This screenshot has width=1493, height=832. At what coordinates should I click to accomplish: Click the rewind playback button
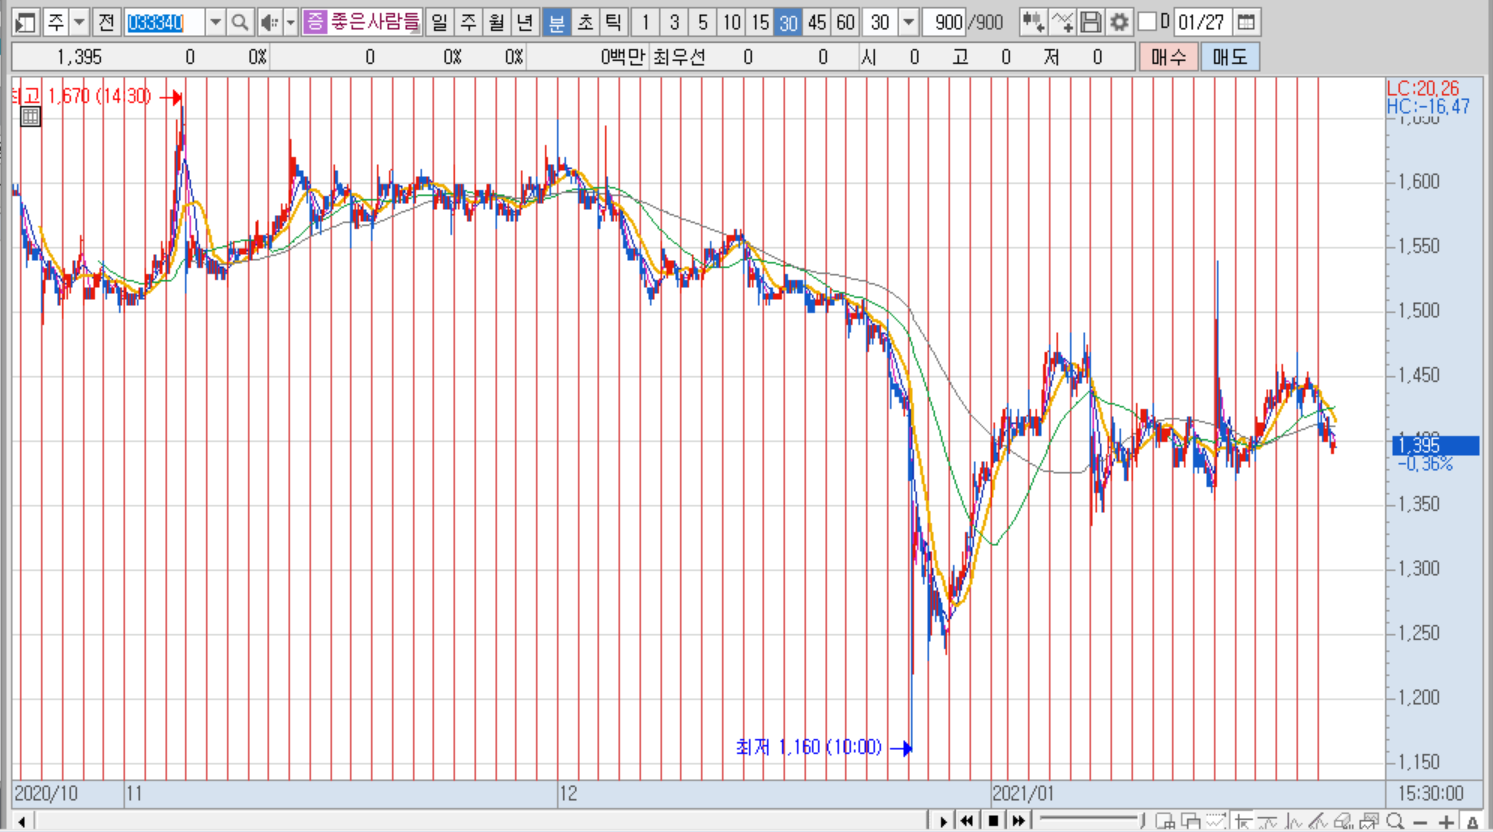point(967,821)
